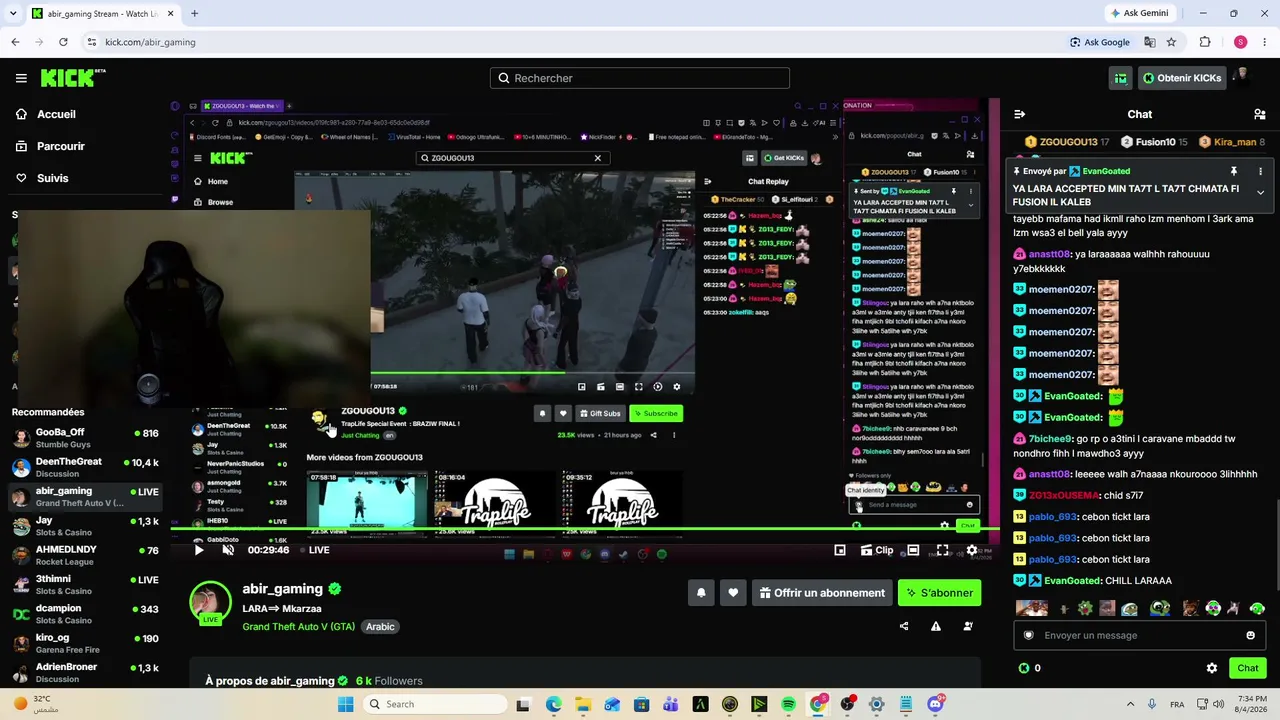Image resolution: width=1280 pixels, height=720 pixels.
Task: Open 3thimni recommended channel
Action: click(84, 584)
